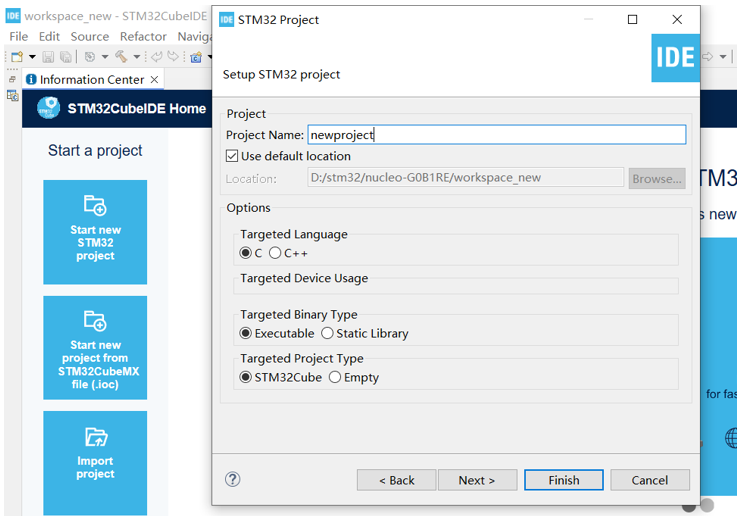
Task: Select the Empty project type
Action: point(335,377)
